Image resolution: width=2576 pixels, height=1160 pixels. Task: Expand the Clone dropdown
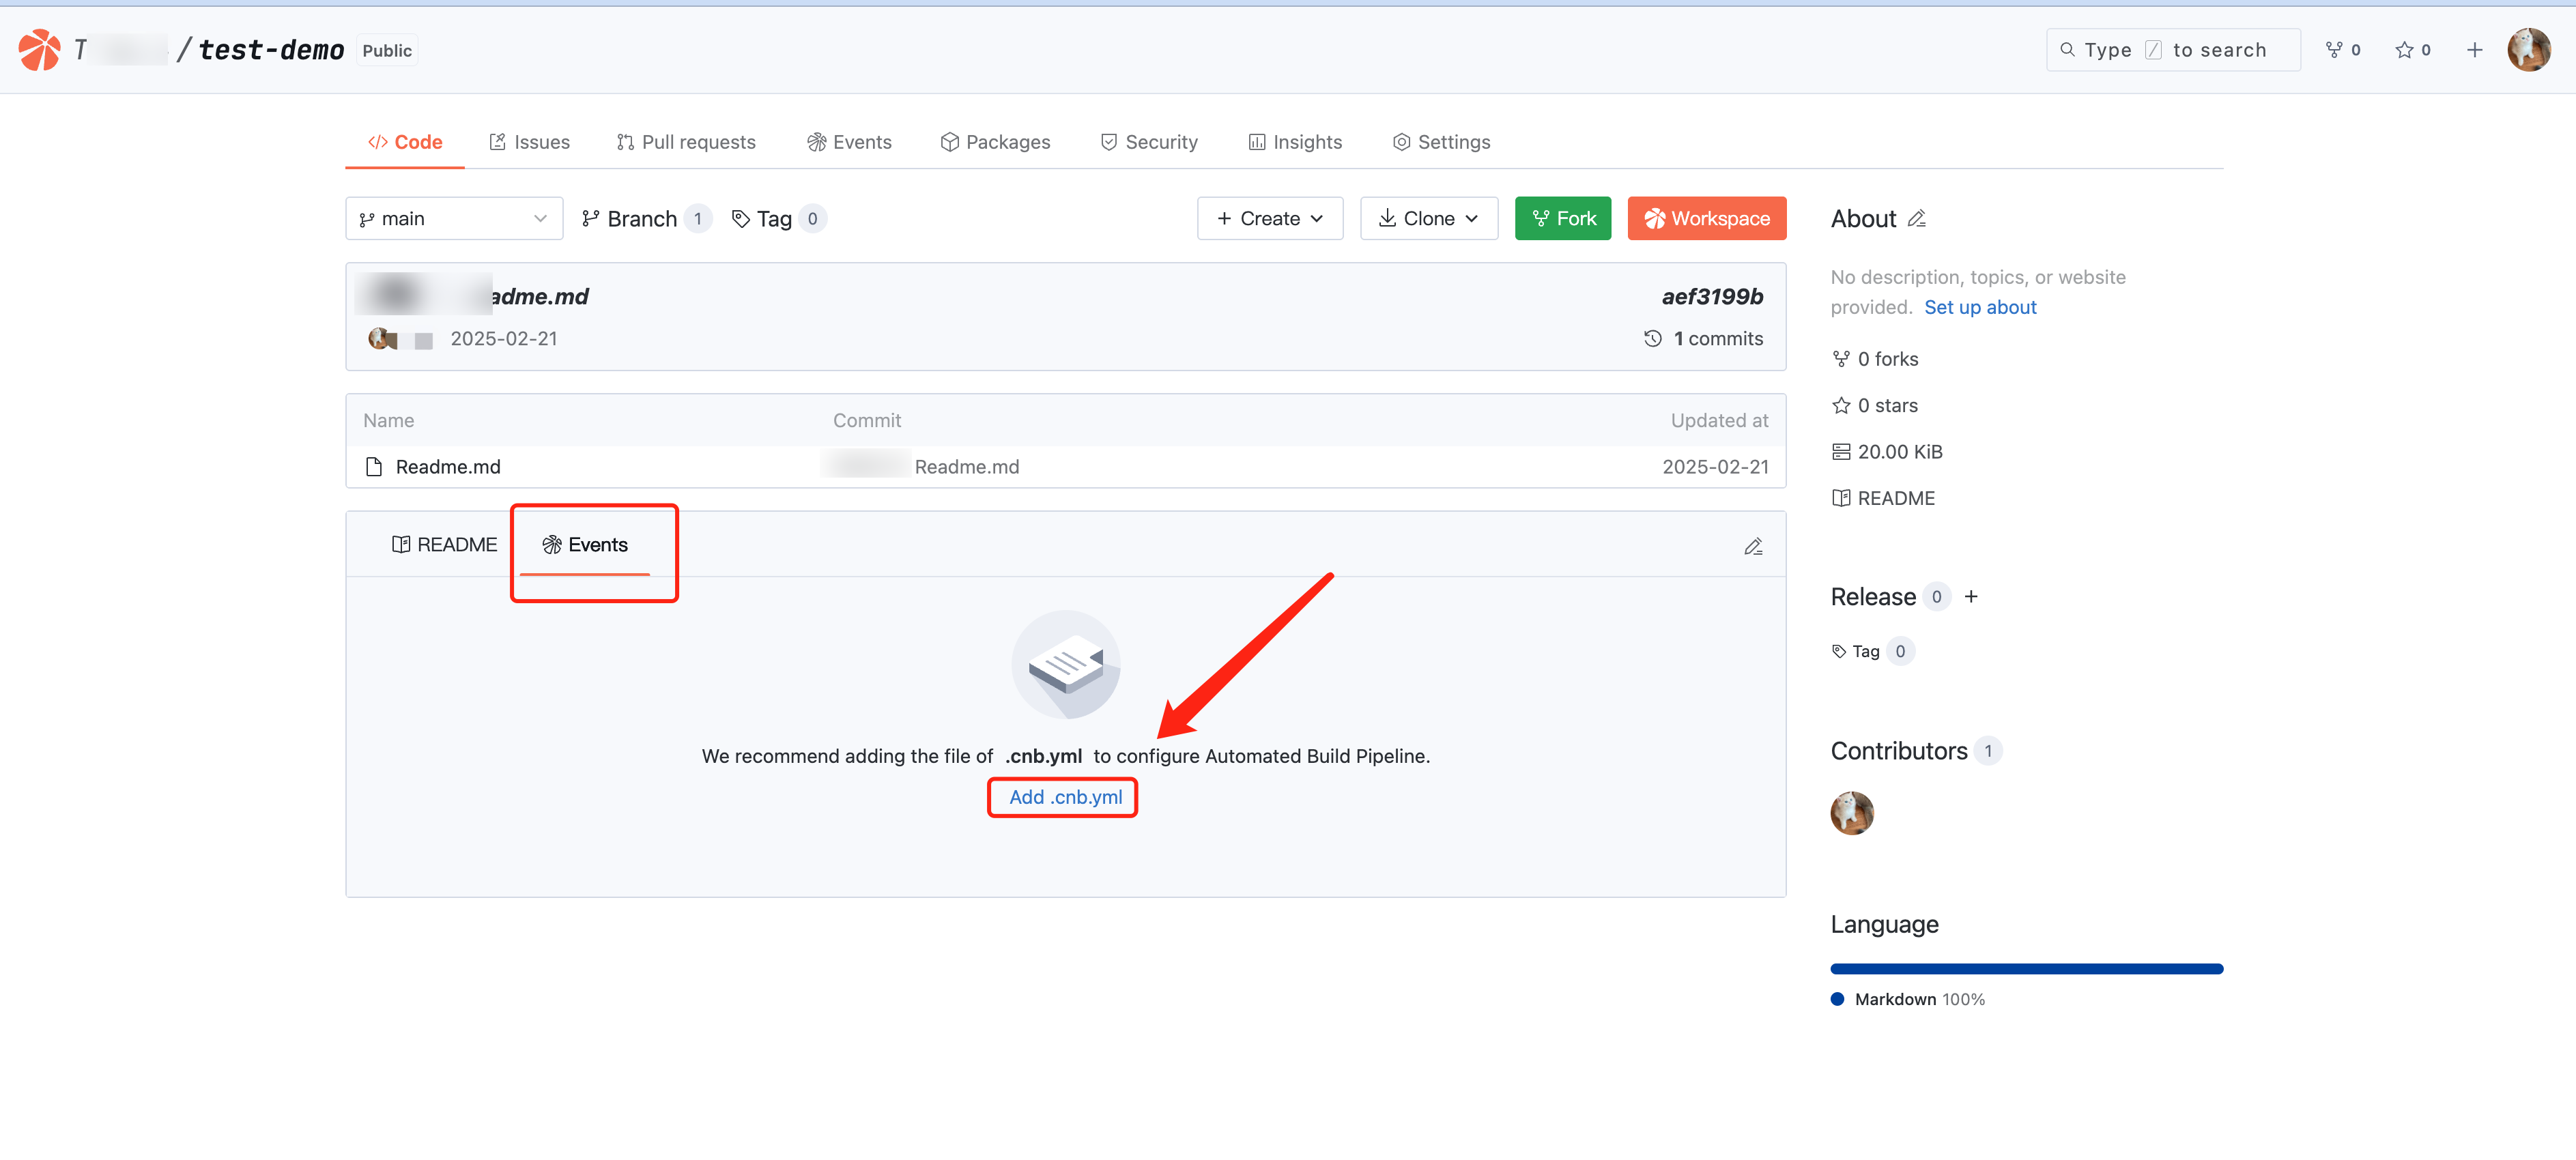(1428, 219)
